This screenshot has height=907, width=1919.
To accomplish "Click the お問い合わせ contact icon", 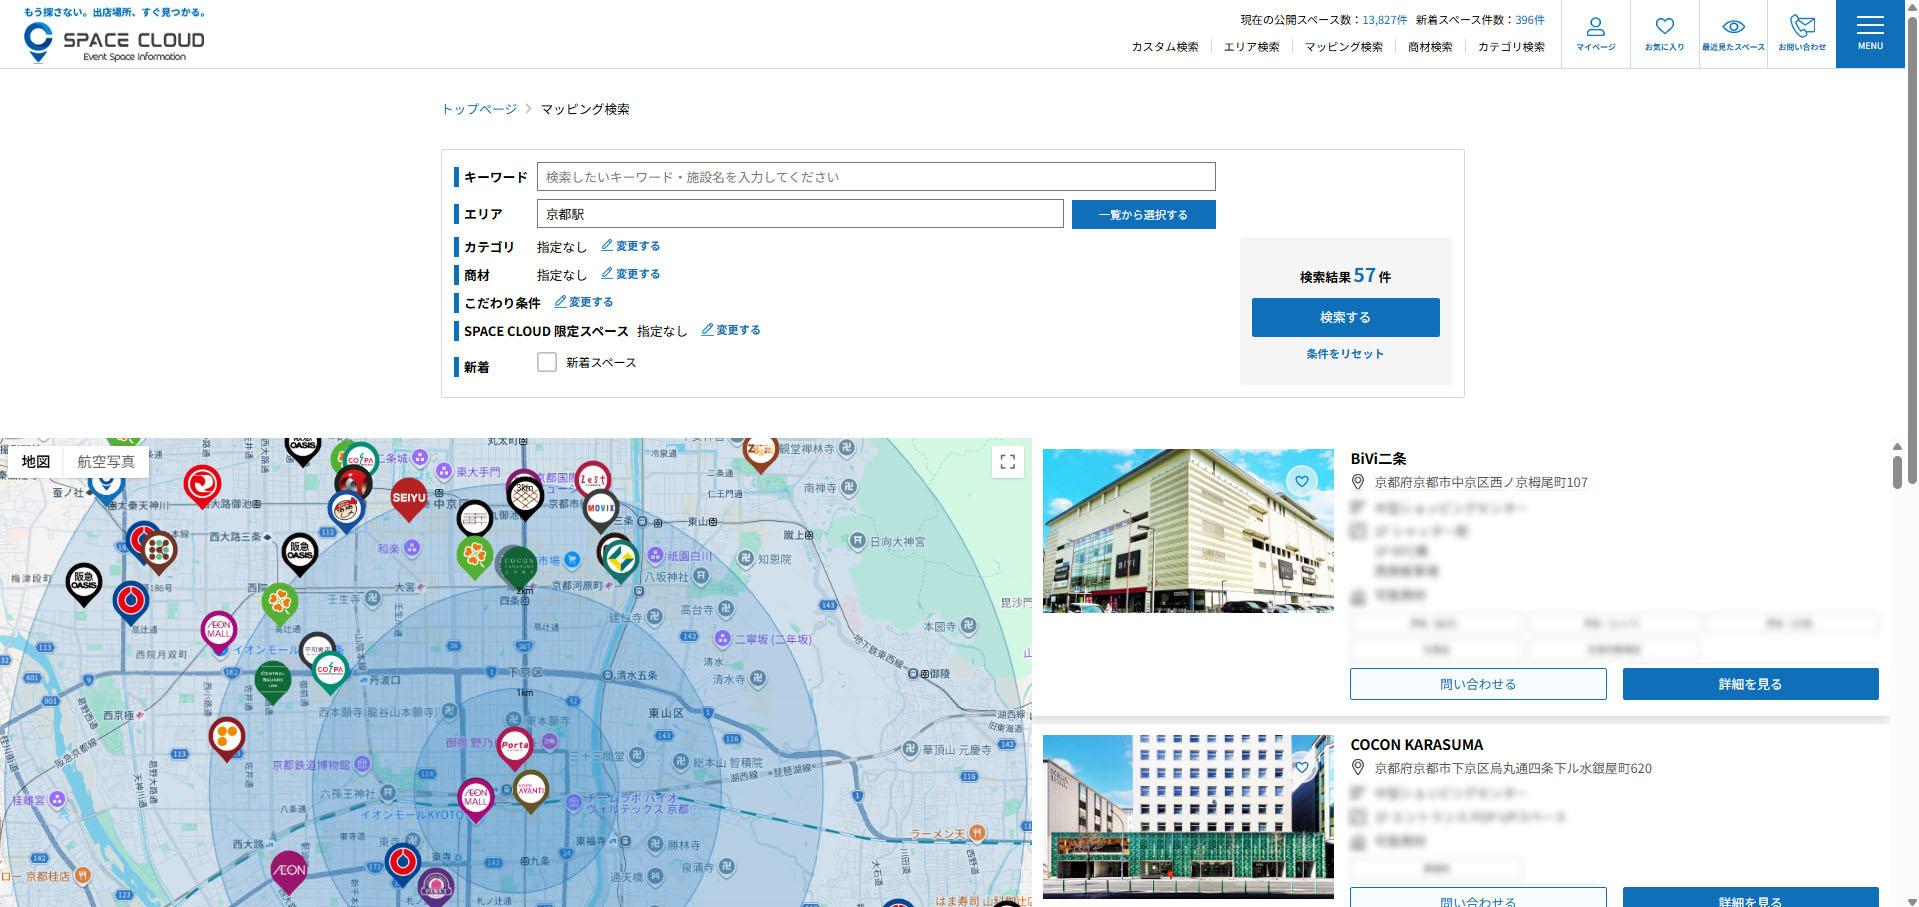I will click(1802, 34).
